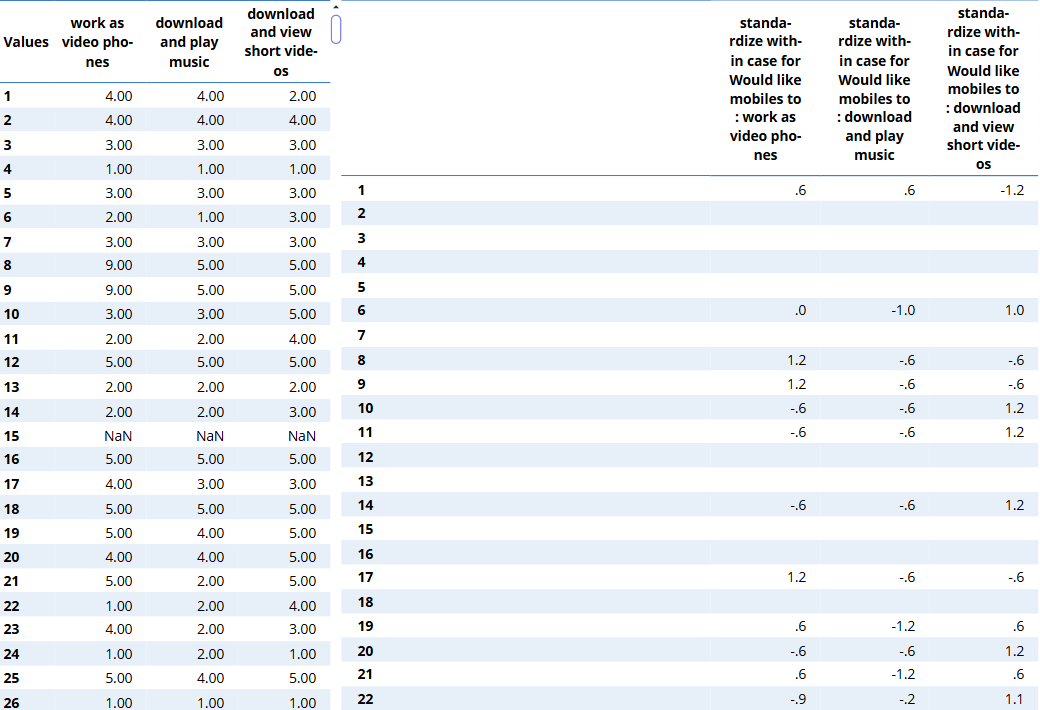This screenshot has width=1040, height=710.
Task: Click right table's standardized 'download and view short videos' header
Action: [x=983, y=89]
